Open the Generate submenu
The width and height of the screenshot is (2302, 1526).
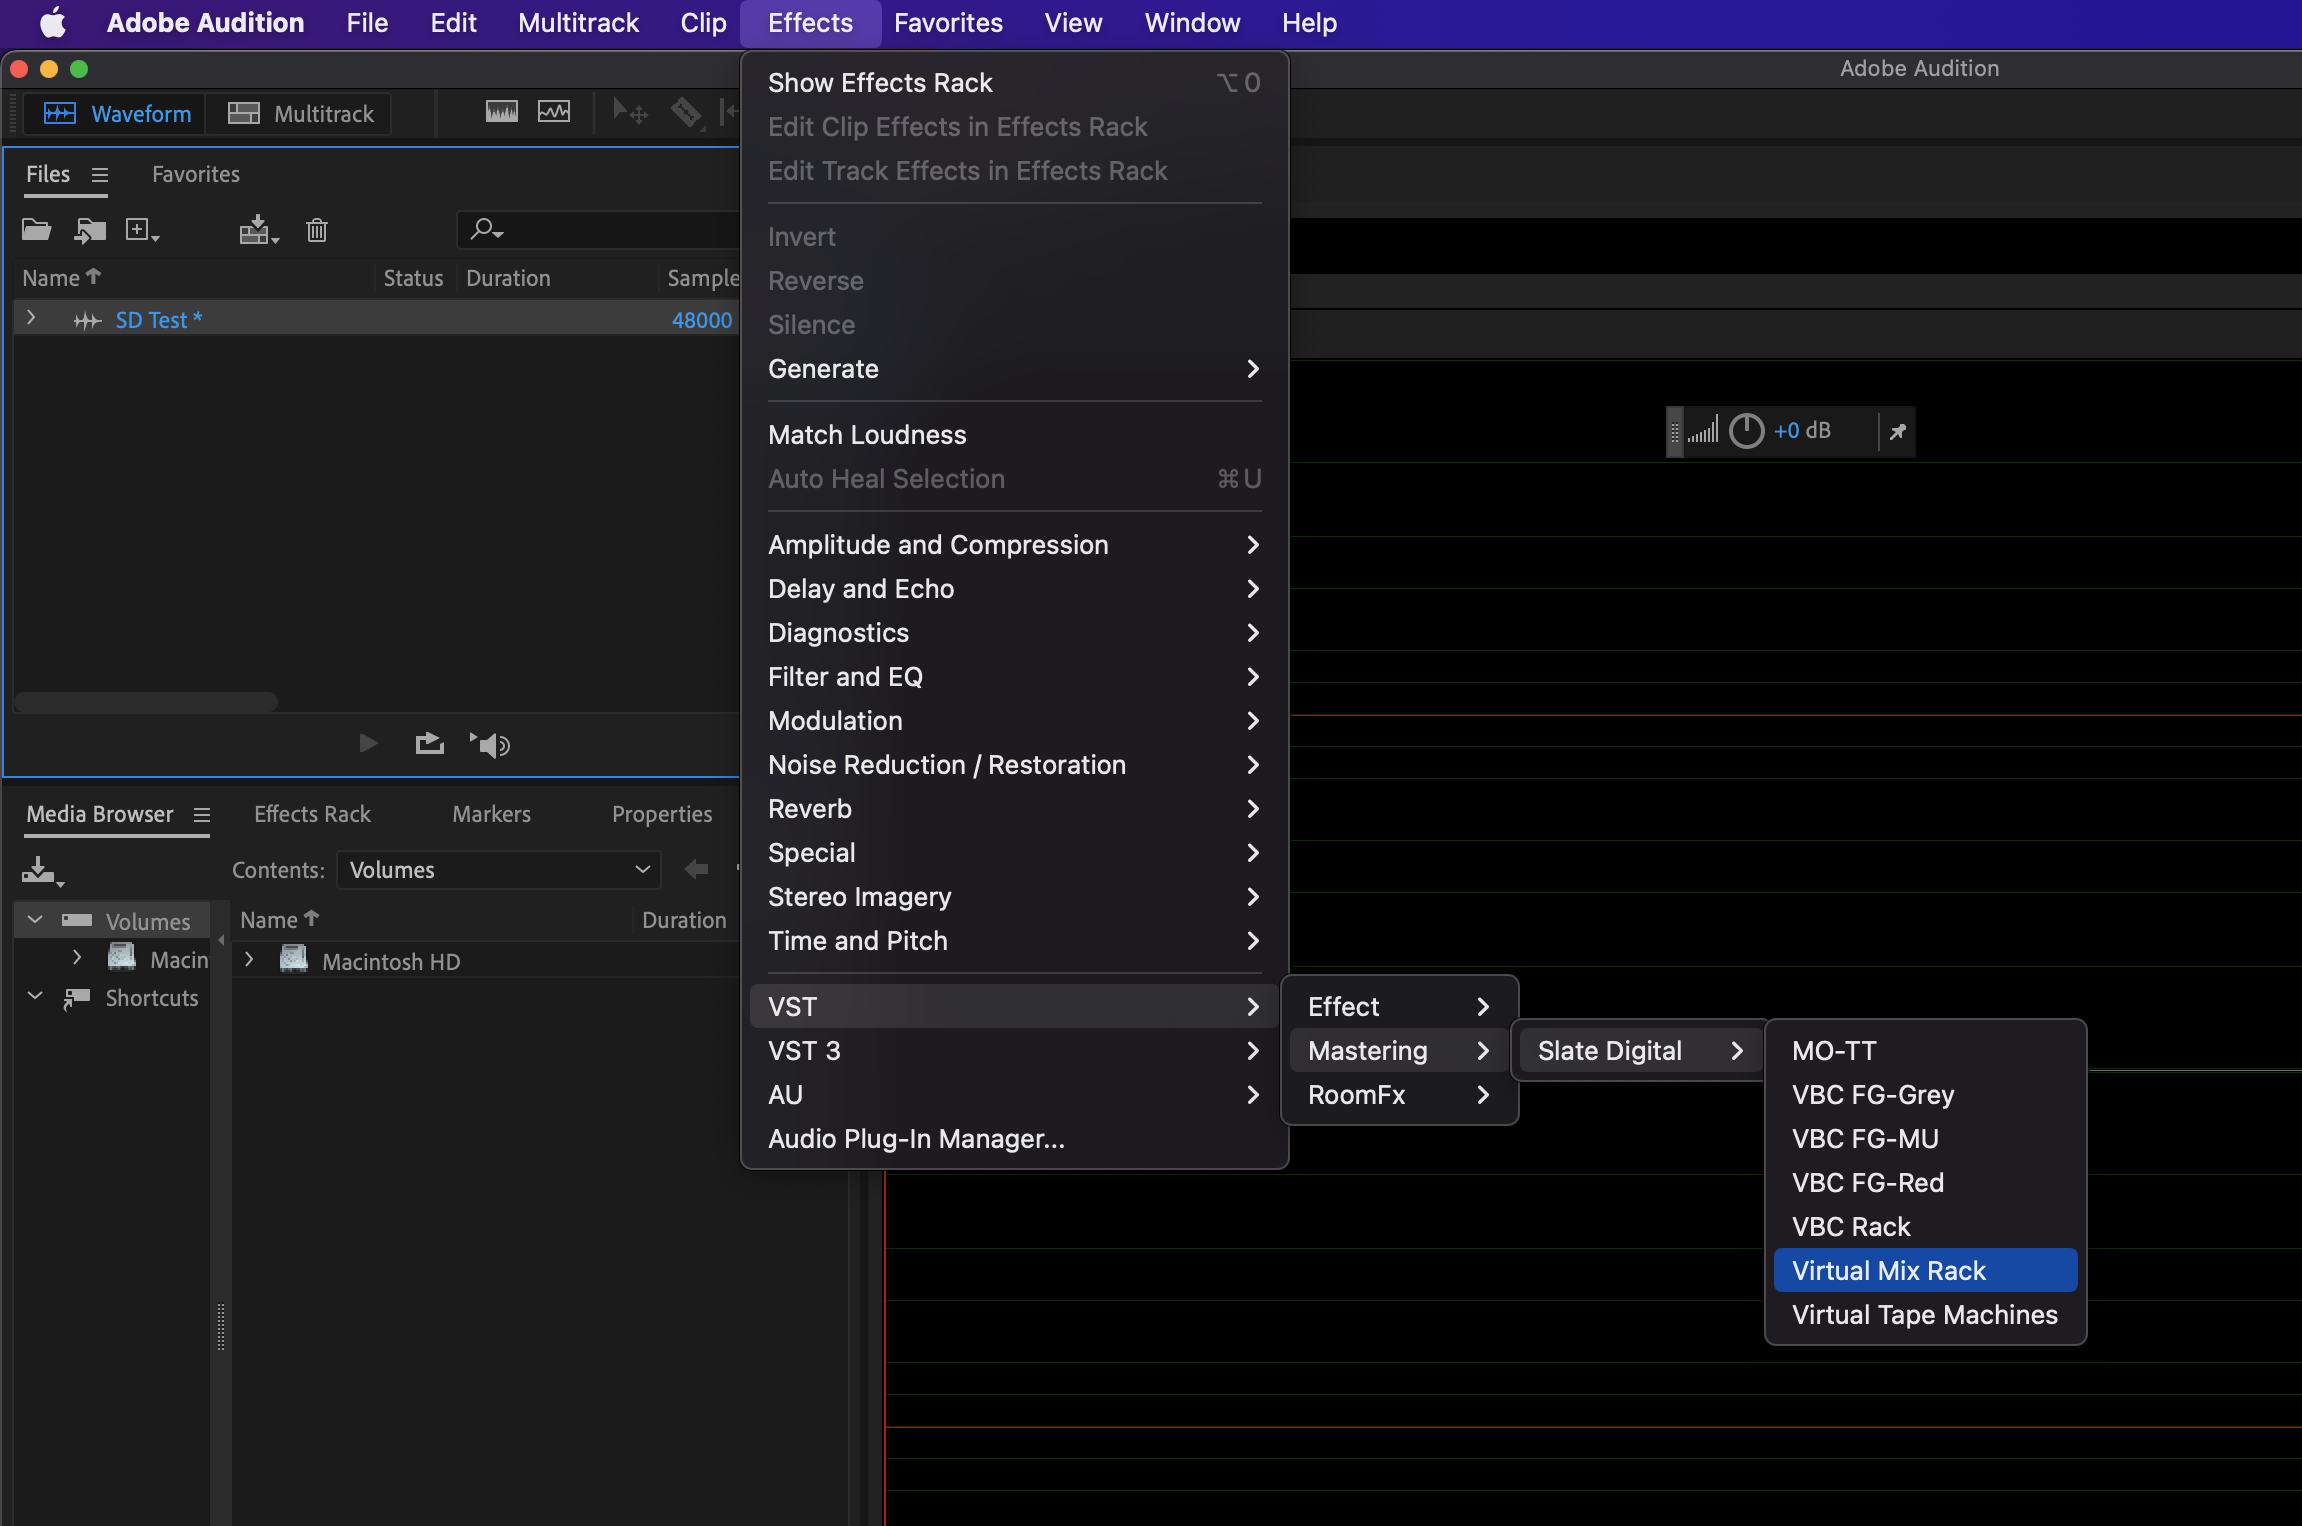pos(1014,369)
